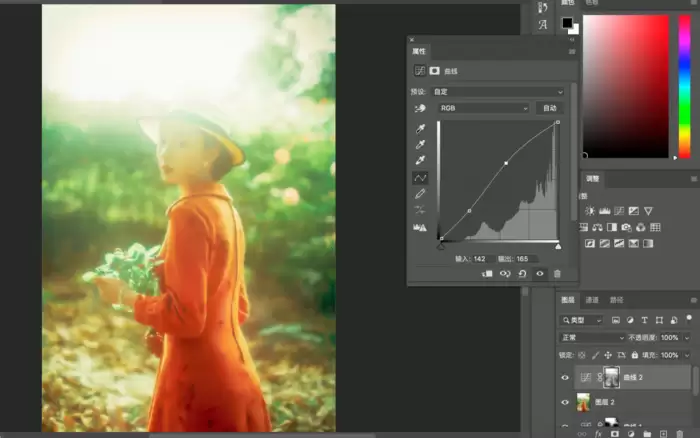
Task: Click the 自动 auto button in Curves
Action: coord(550,108)
